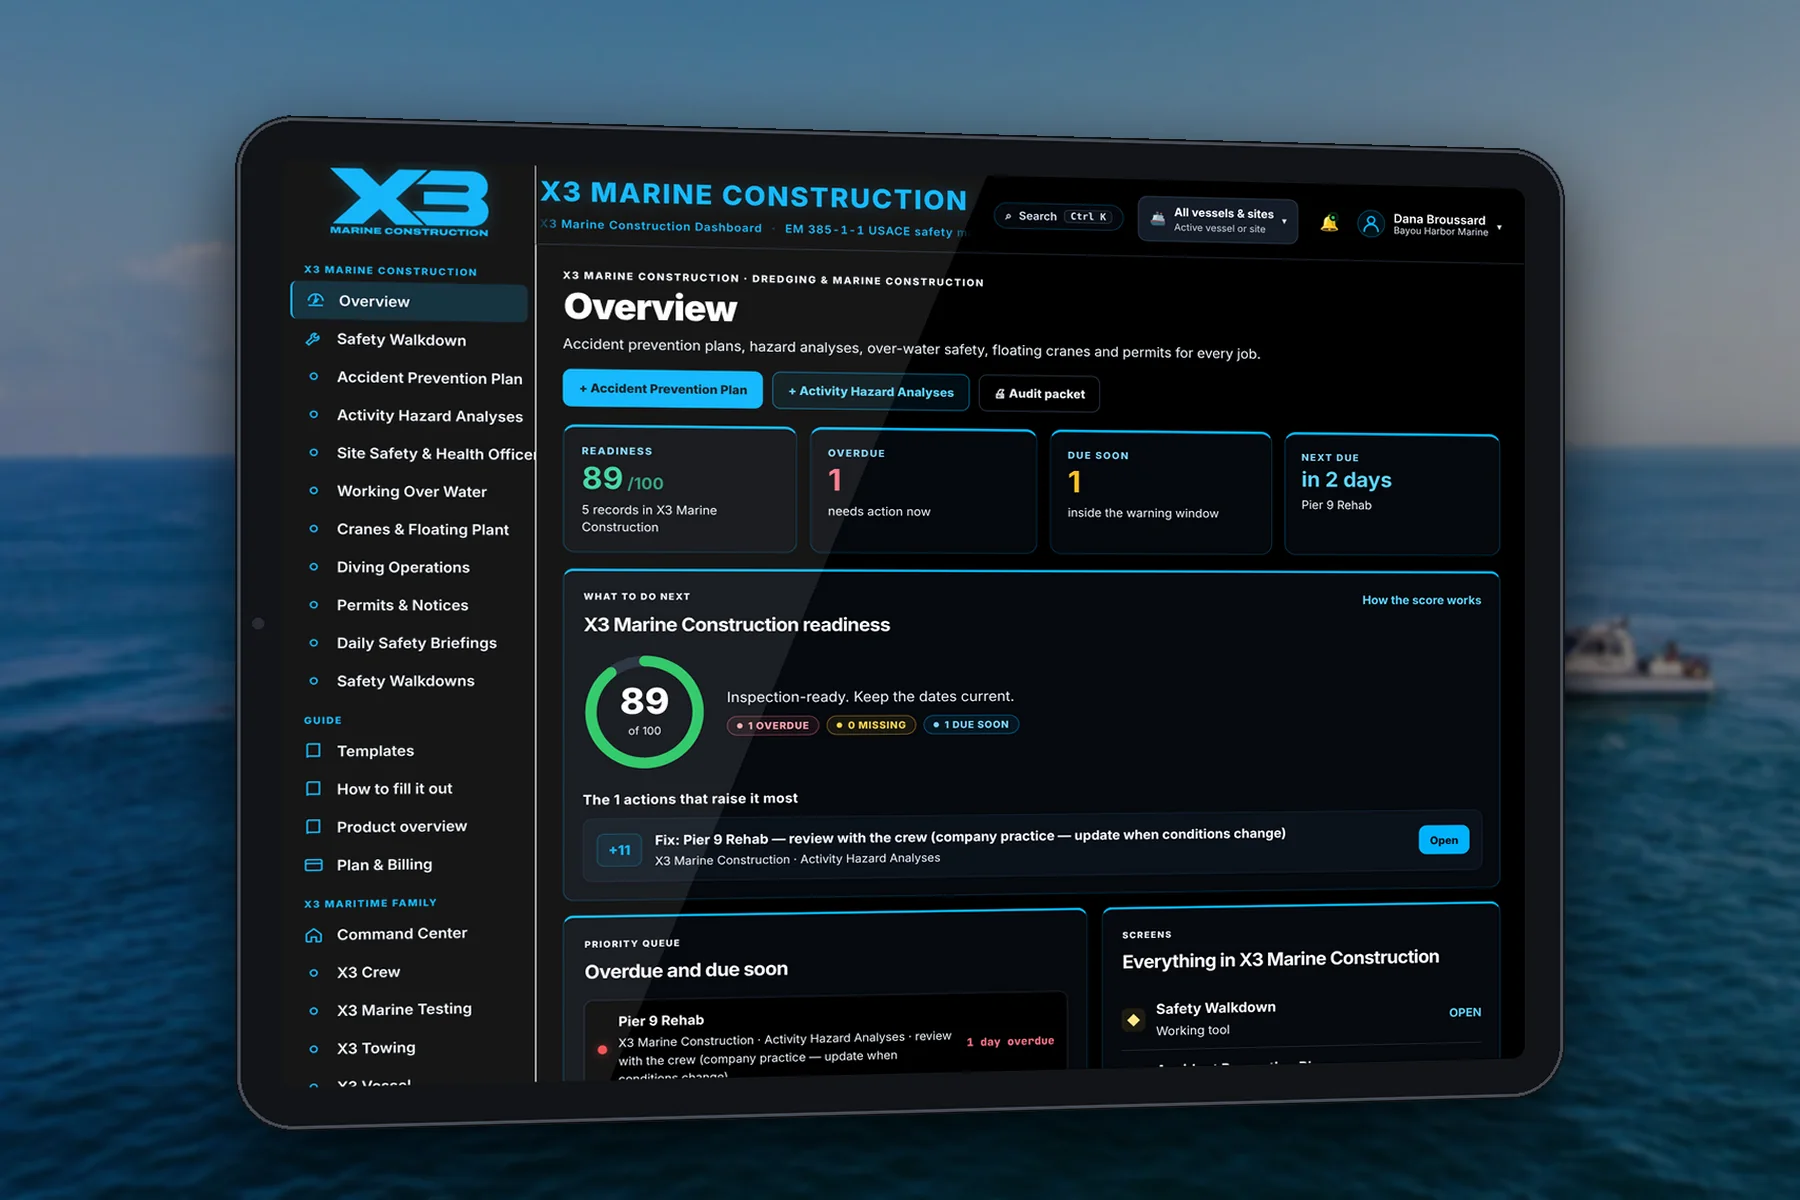Click the vessel icon in site selector

tap(1157, 219)
